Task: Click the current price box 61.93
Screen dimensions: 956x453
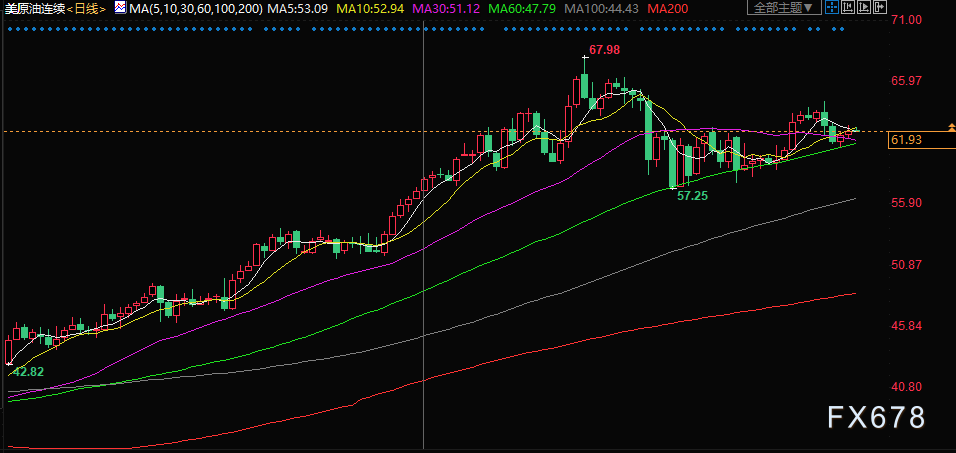Action: click(x=921, y=140)
